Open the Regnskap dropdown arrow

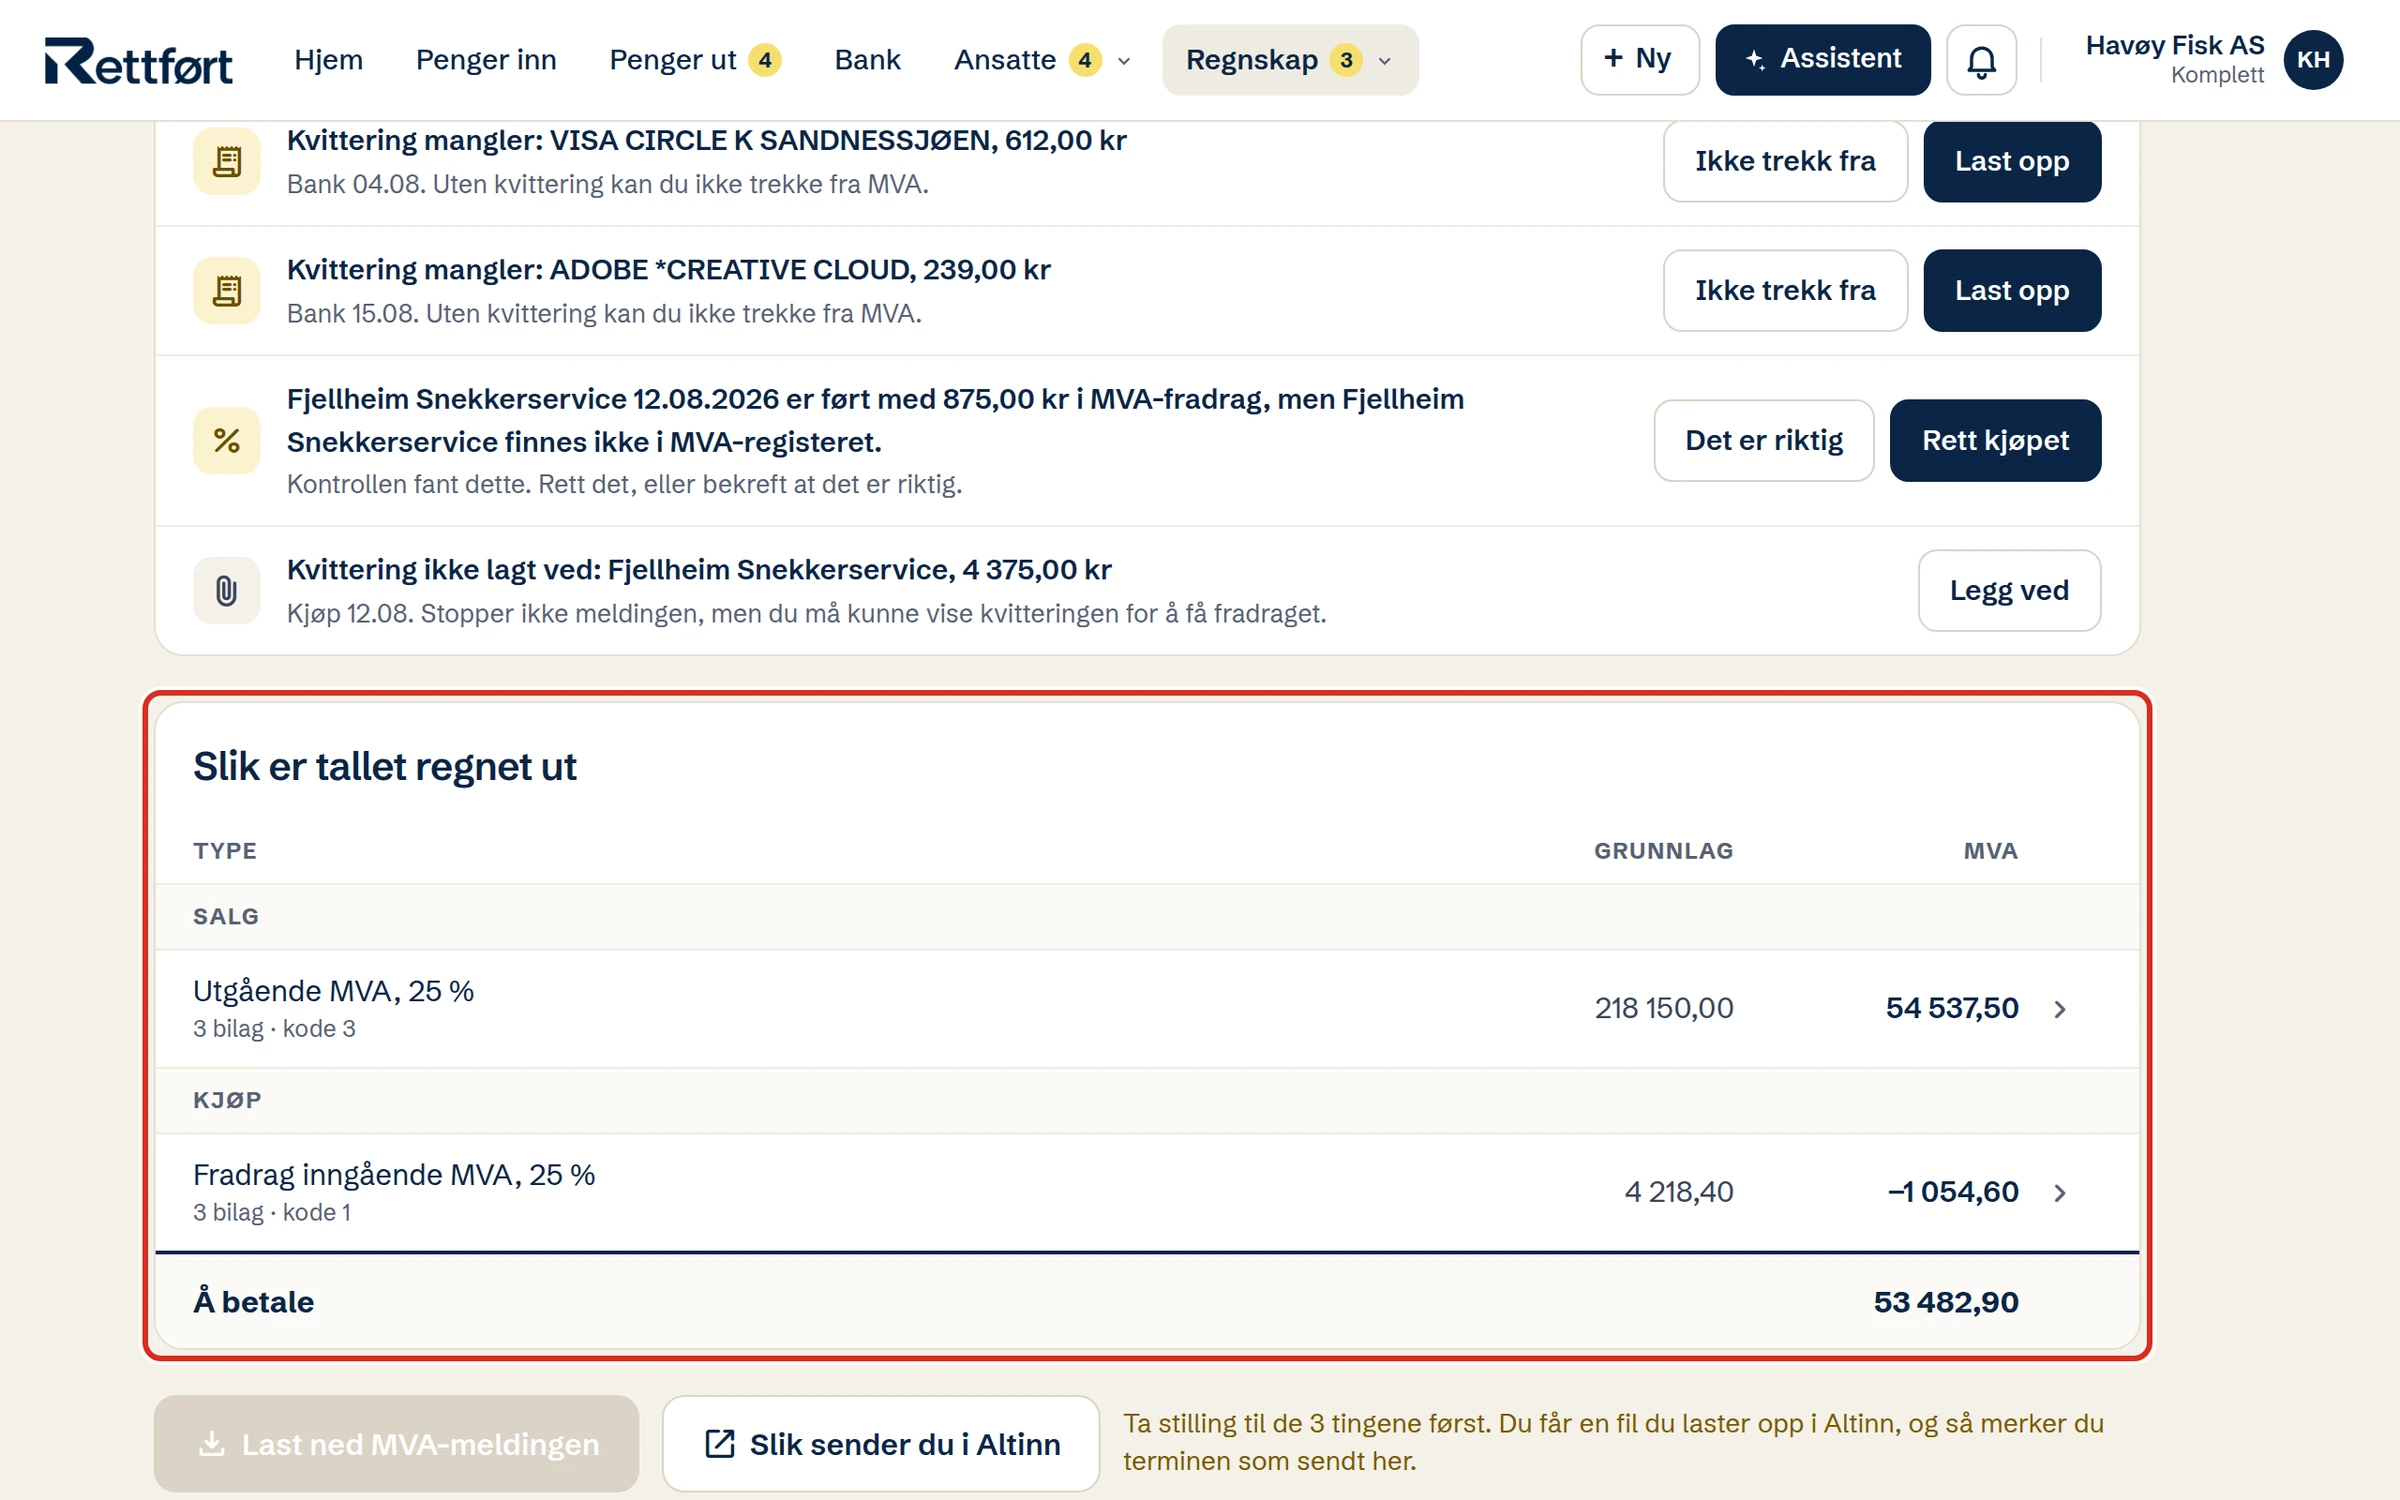(1385, 62)
